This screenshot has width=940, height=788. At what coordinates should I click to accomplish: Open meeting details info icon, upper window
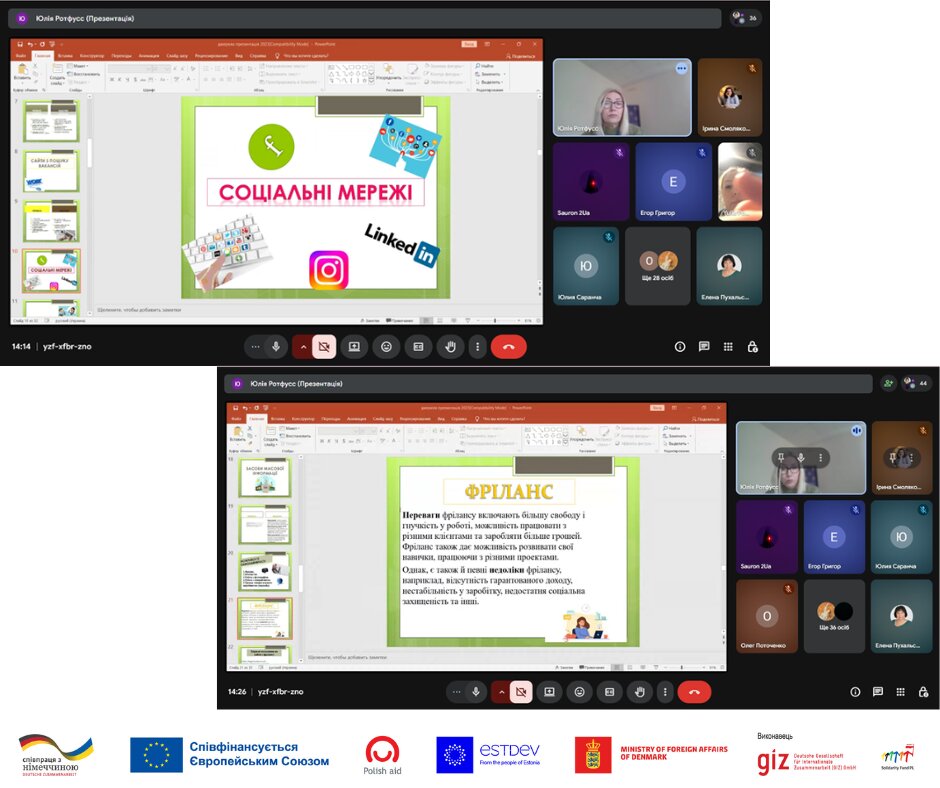coord(680,347)
